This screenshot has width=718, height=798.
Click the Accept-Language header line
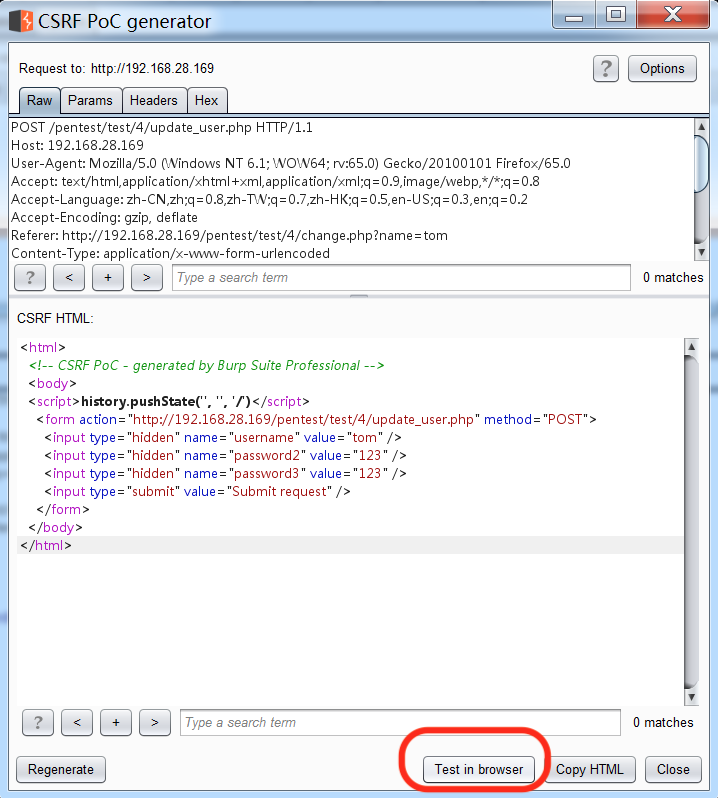[x=269, y=200]
